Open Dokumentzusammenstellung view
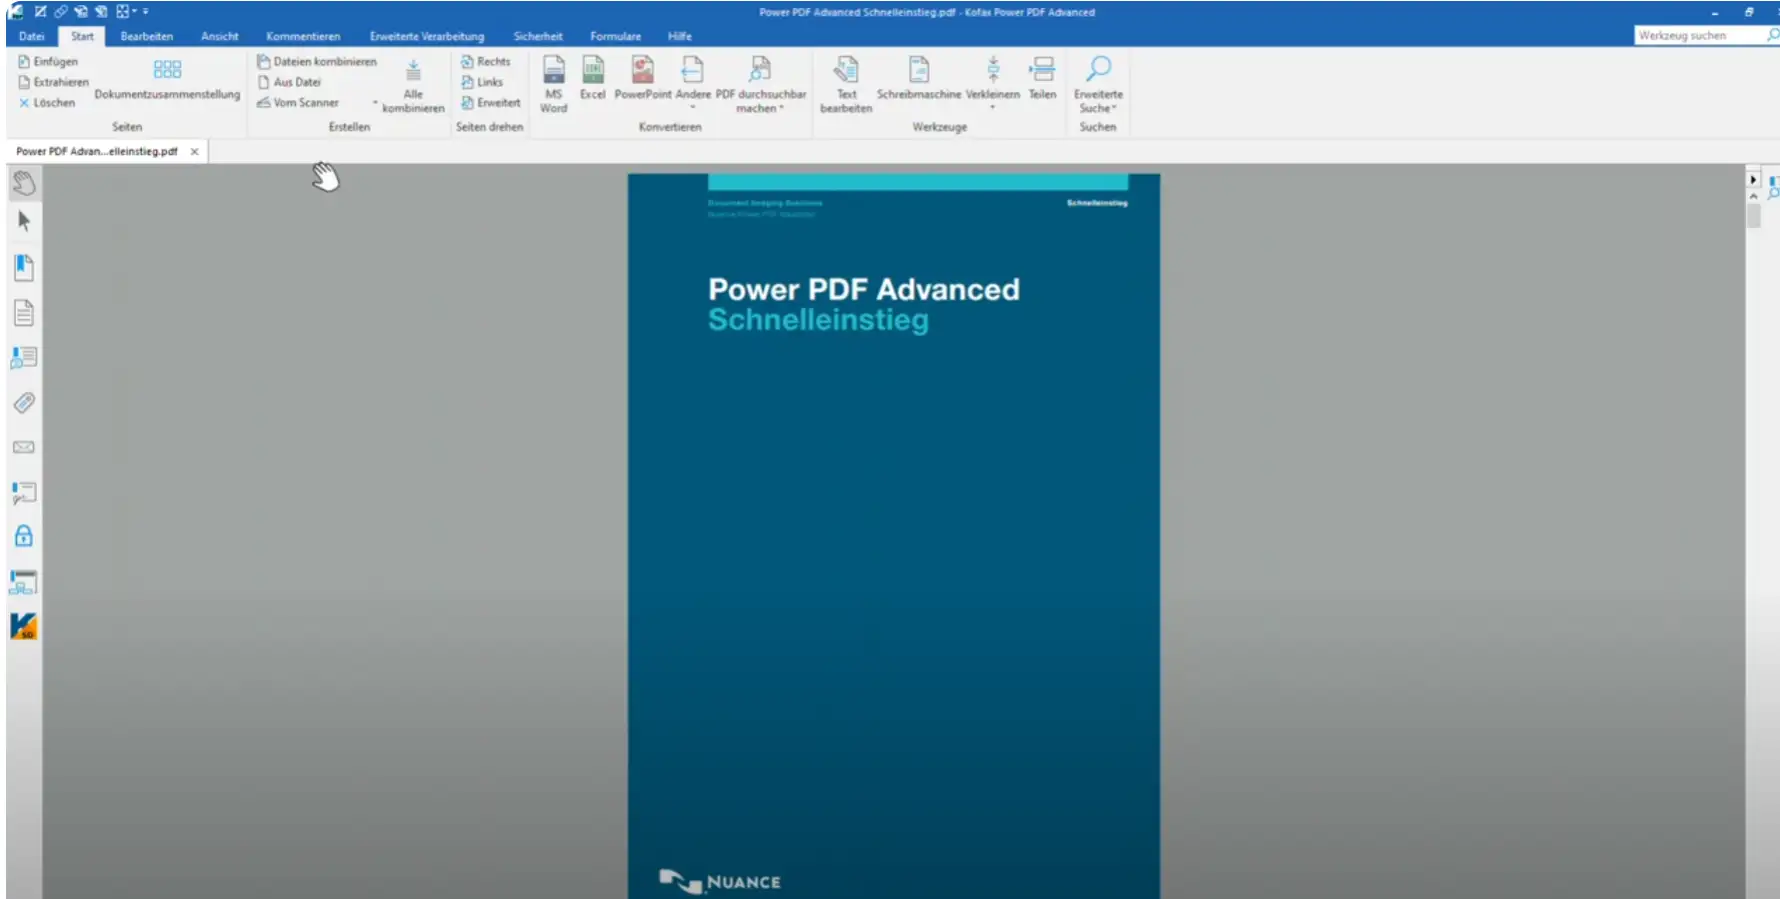This screenshot has height=899, width=1780. (x=167, y=80)
